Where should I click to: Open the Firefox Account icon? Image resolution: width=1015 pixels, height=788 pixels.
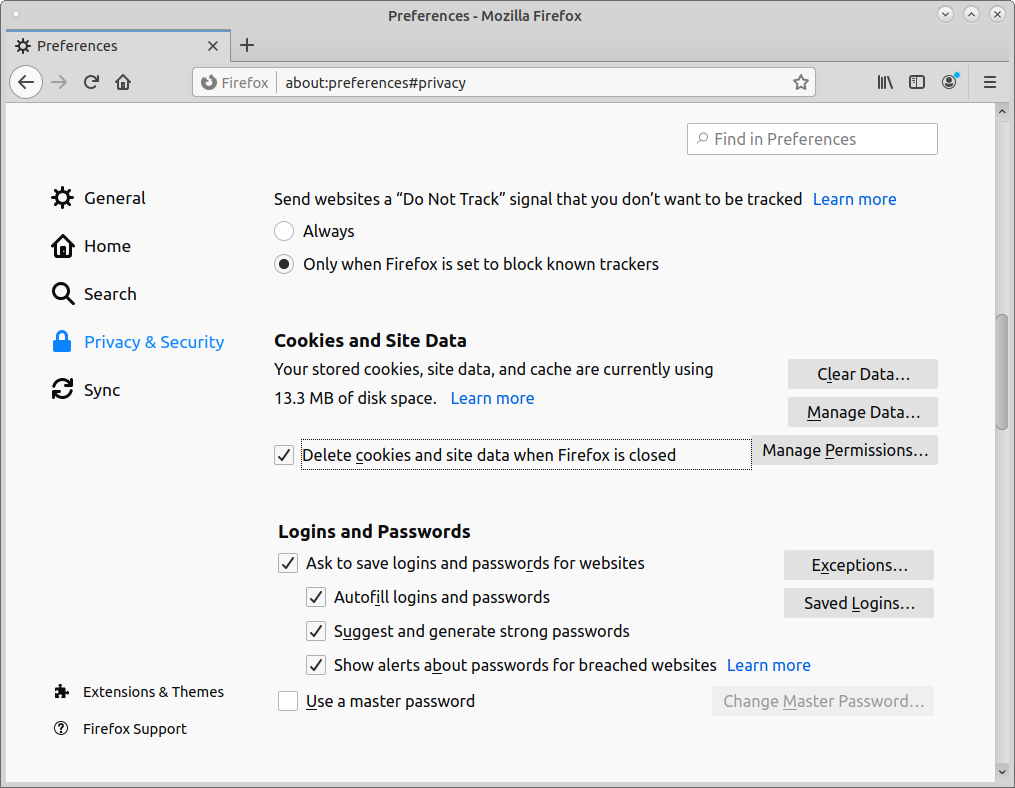(x=950, y=82)
